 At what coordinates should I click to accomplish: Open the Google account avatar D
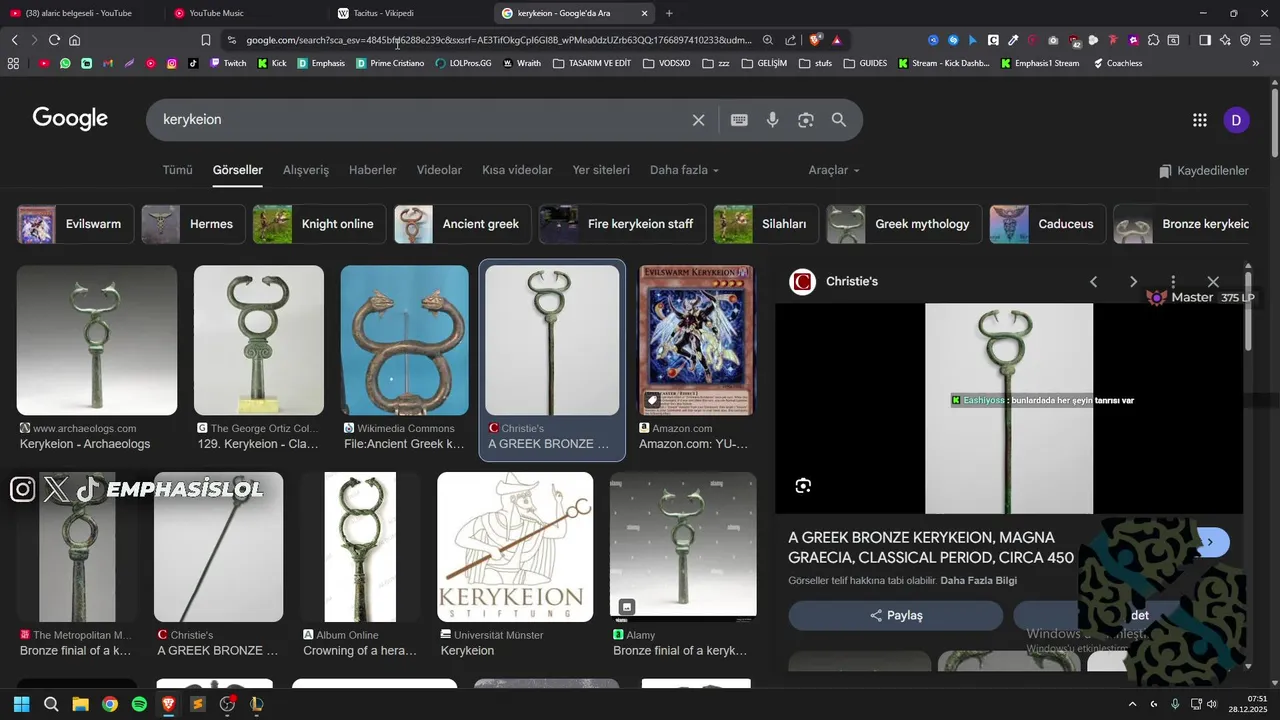[x=1236, y=120]
